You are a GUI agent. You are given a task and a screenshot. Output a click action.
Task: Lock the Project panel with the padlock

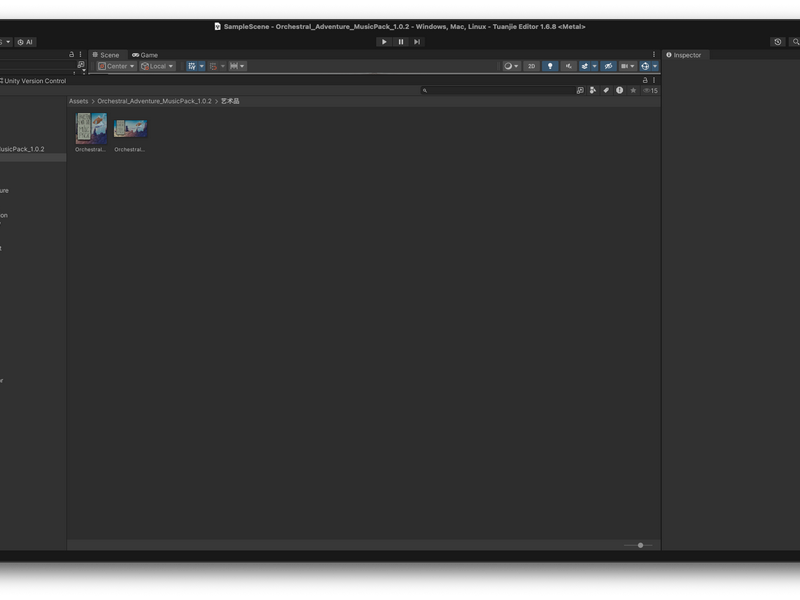point(645,80)
